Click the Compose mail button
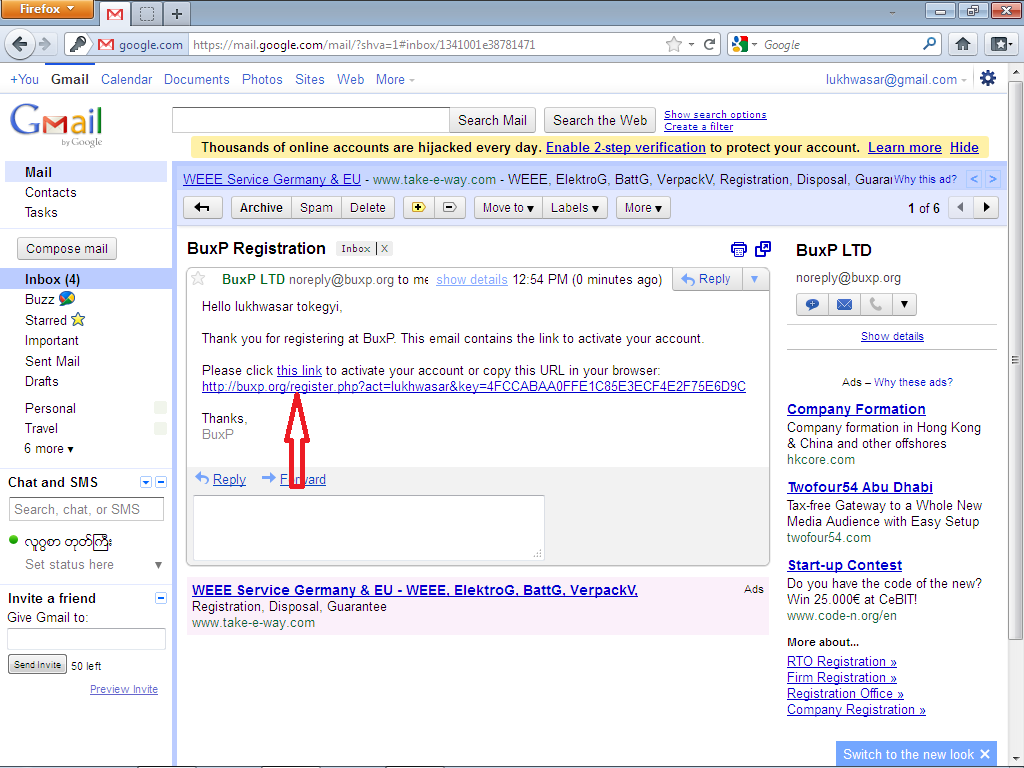 click(x=67, y=249)
